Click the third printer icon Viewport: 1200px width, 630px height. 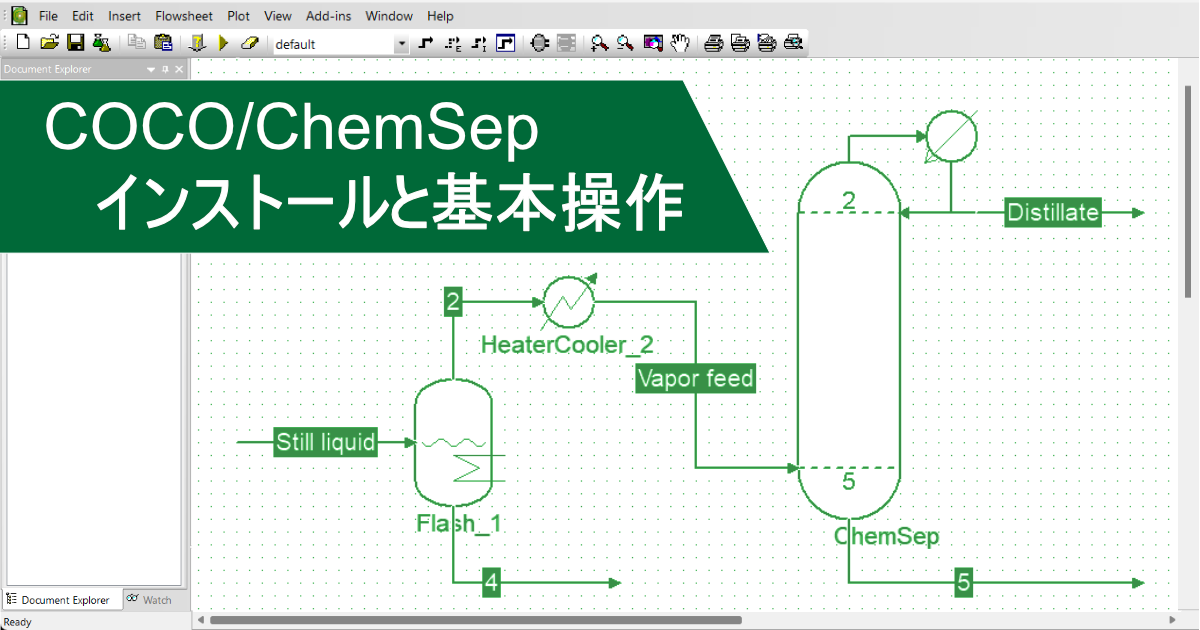(x=767, y=43)
